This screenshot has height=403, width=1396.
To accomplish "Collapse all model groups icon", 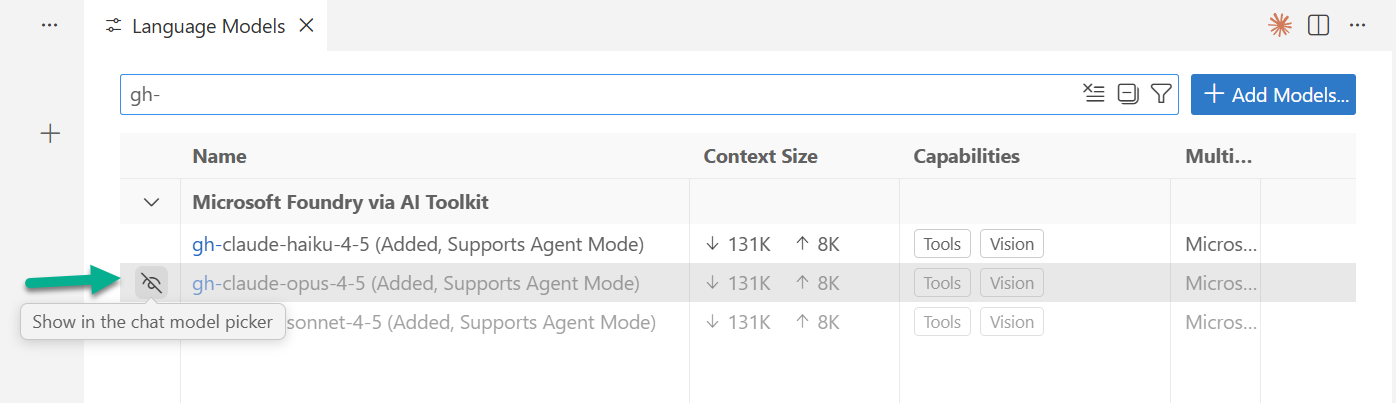I will pyautogui.click(x=1128, y=94).
